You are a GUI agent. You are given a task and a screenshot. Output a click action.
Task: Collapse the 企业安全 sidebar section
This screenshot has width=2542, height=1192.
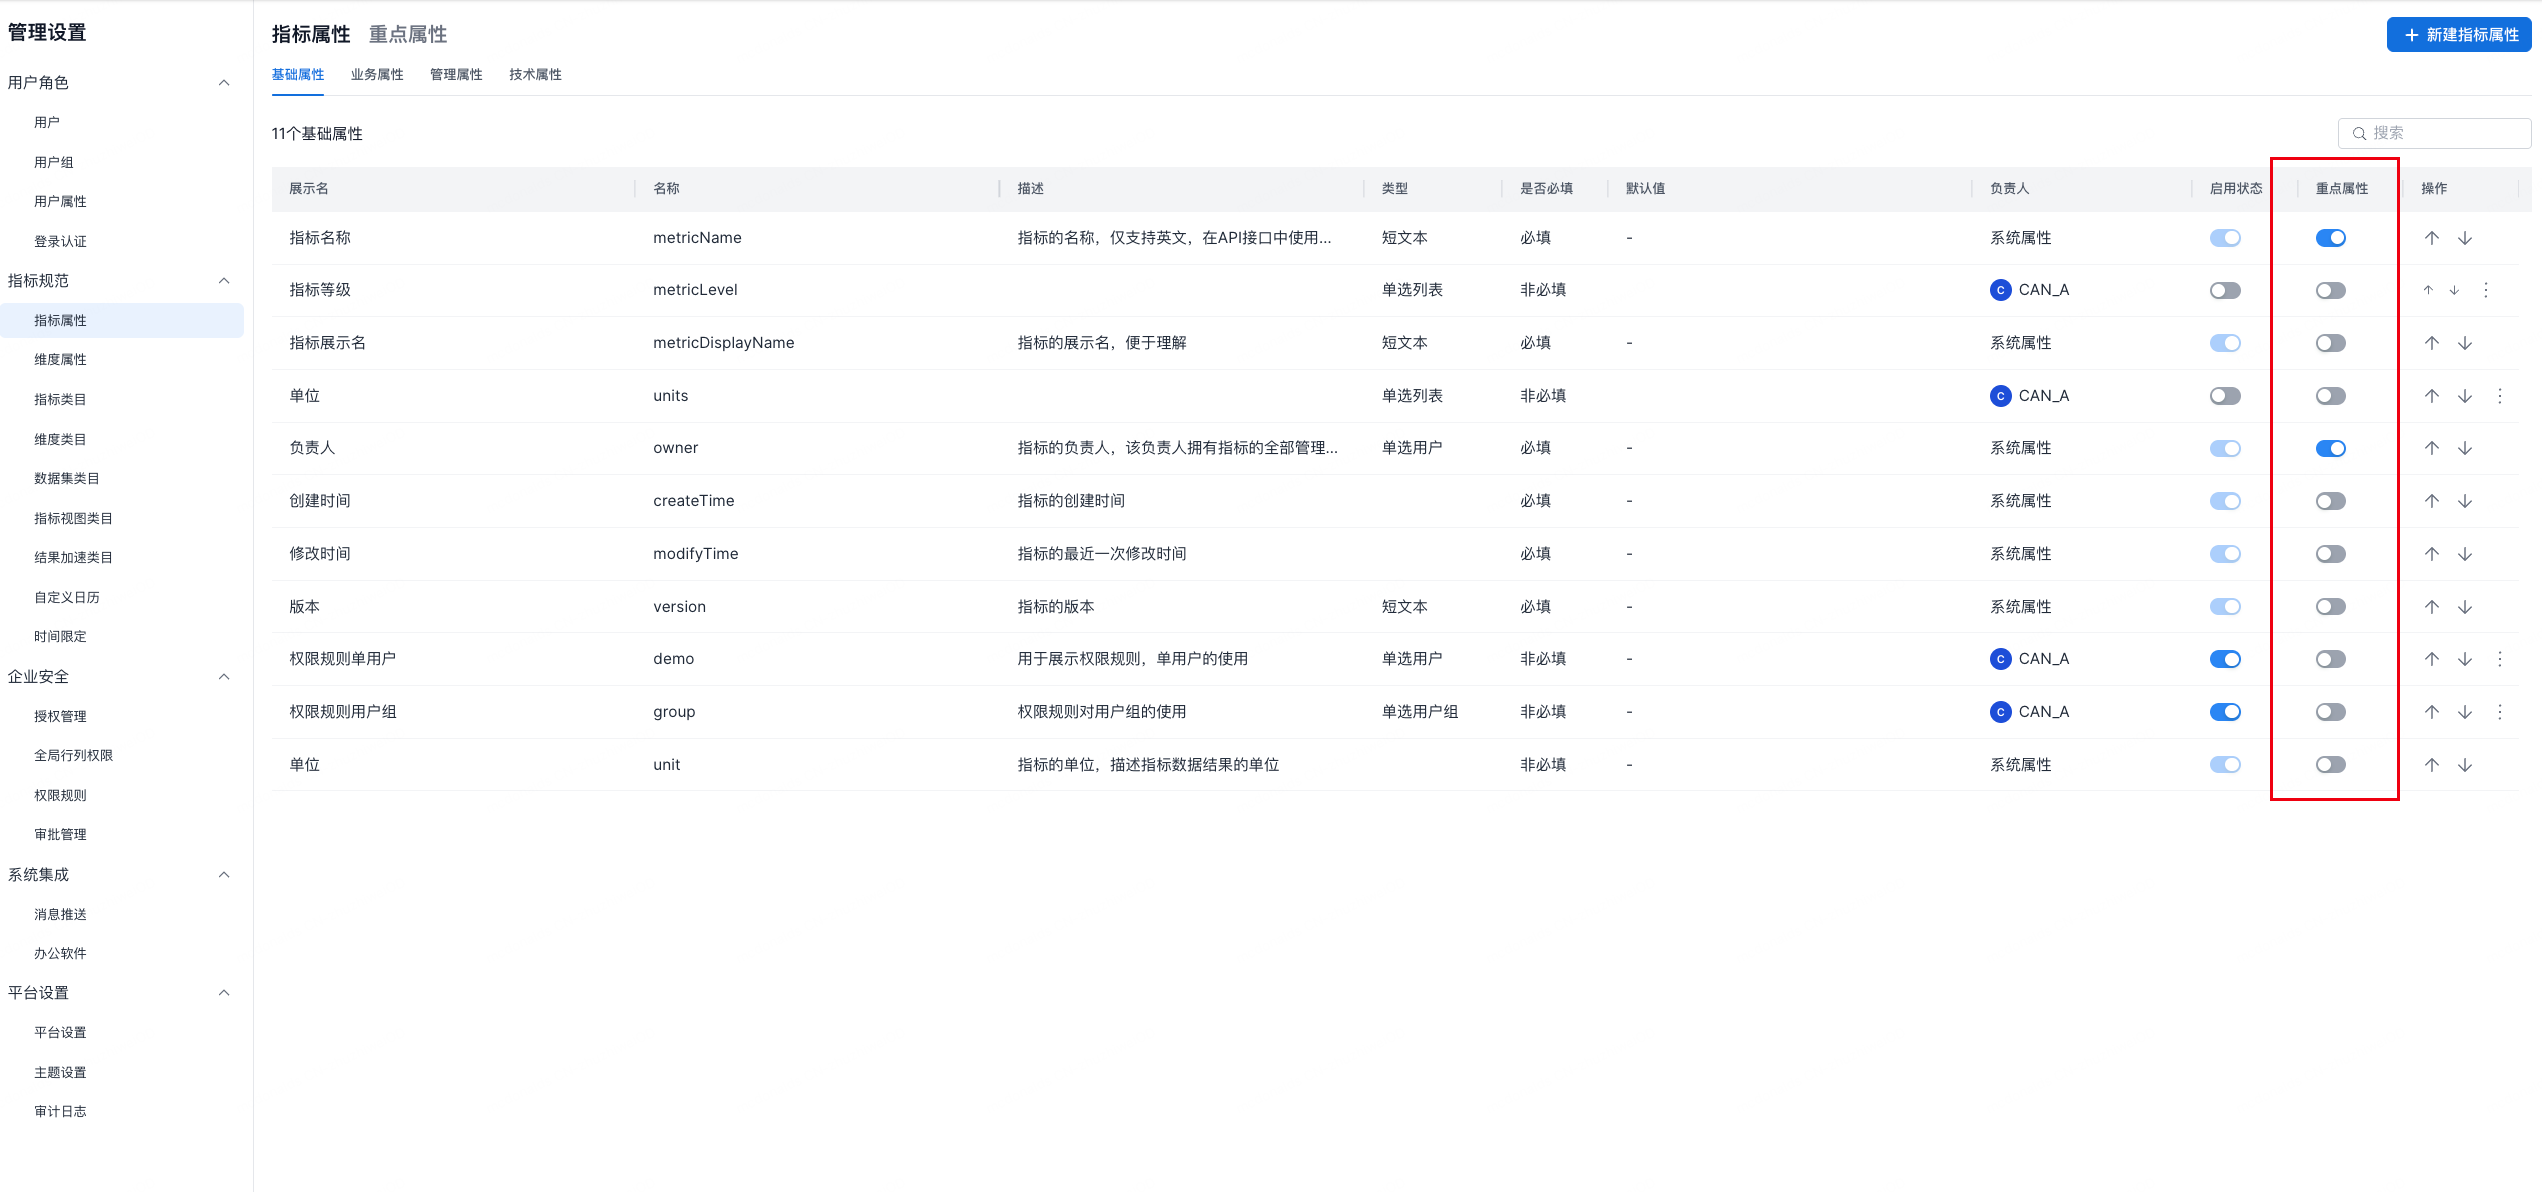224,677
